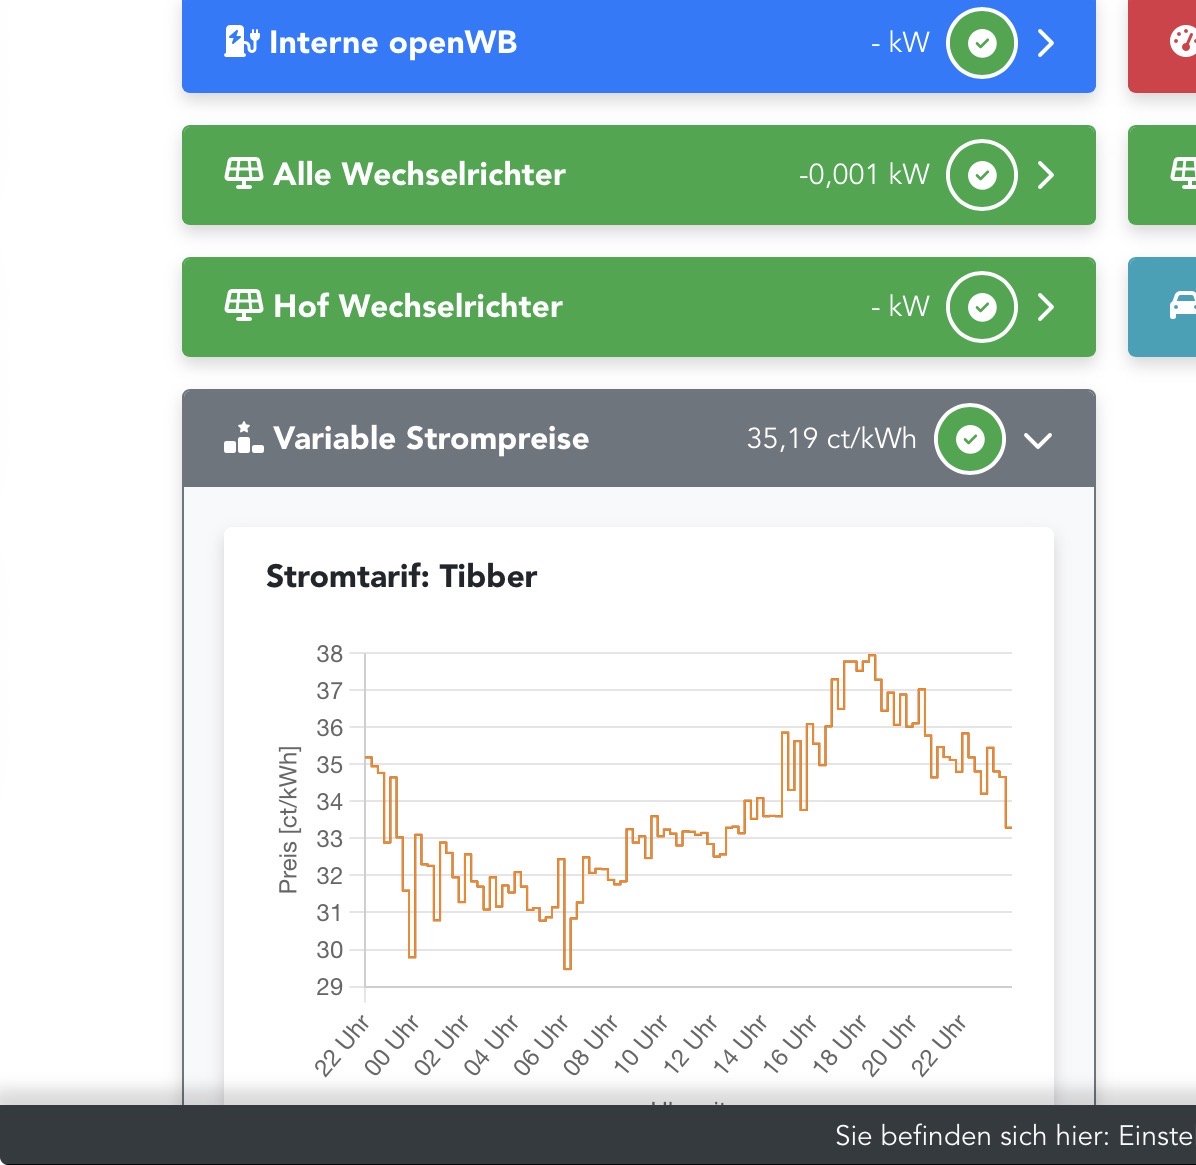The height and width of the screenshot is (1165, 1196).
Task: Click the green status checkmark on Variable Strompreise
Action: [x=970, y=439]
